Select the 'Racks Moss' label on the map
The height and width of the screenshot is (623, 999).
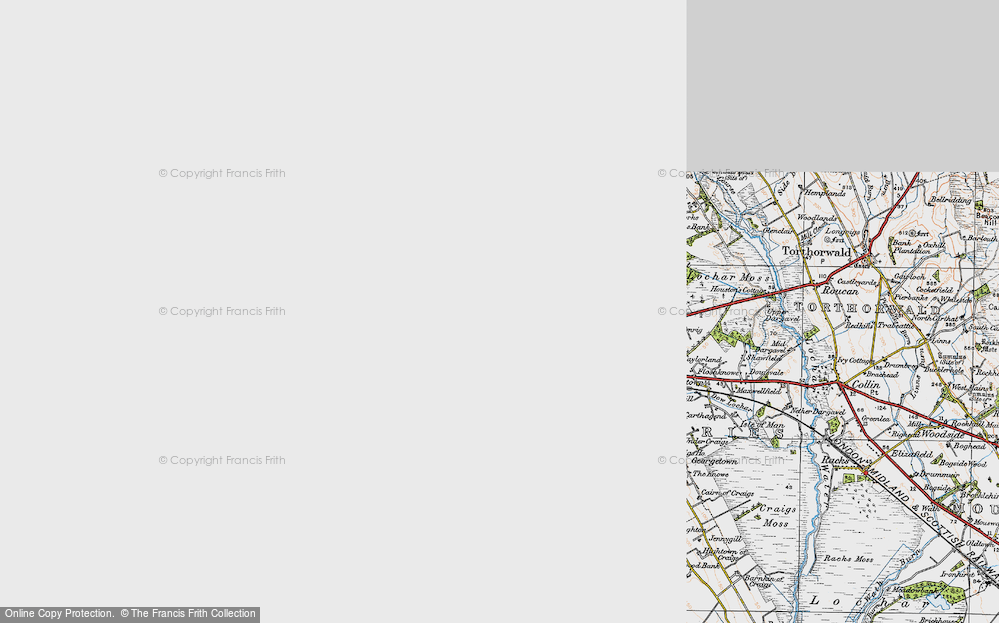pyautogui.click(x=848, y=559)
